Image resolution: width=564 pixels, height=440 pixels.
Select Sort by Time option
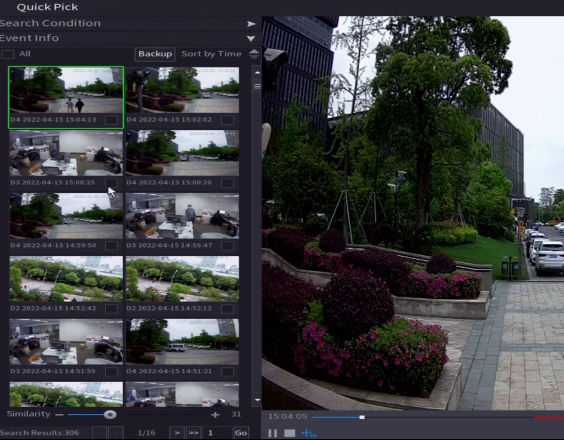point(211,54)
